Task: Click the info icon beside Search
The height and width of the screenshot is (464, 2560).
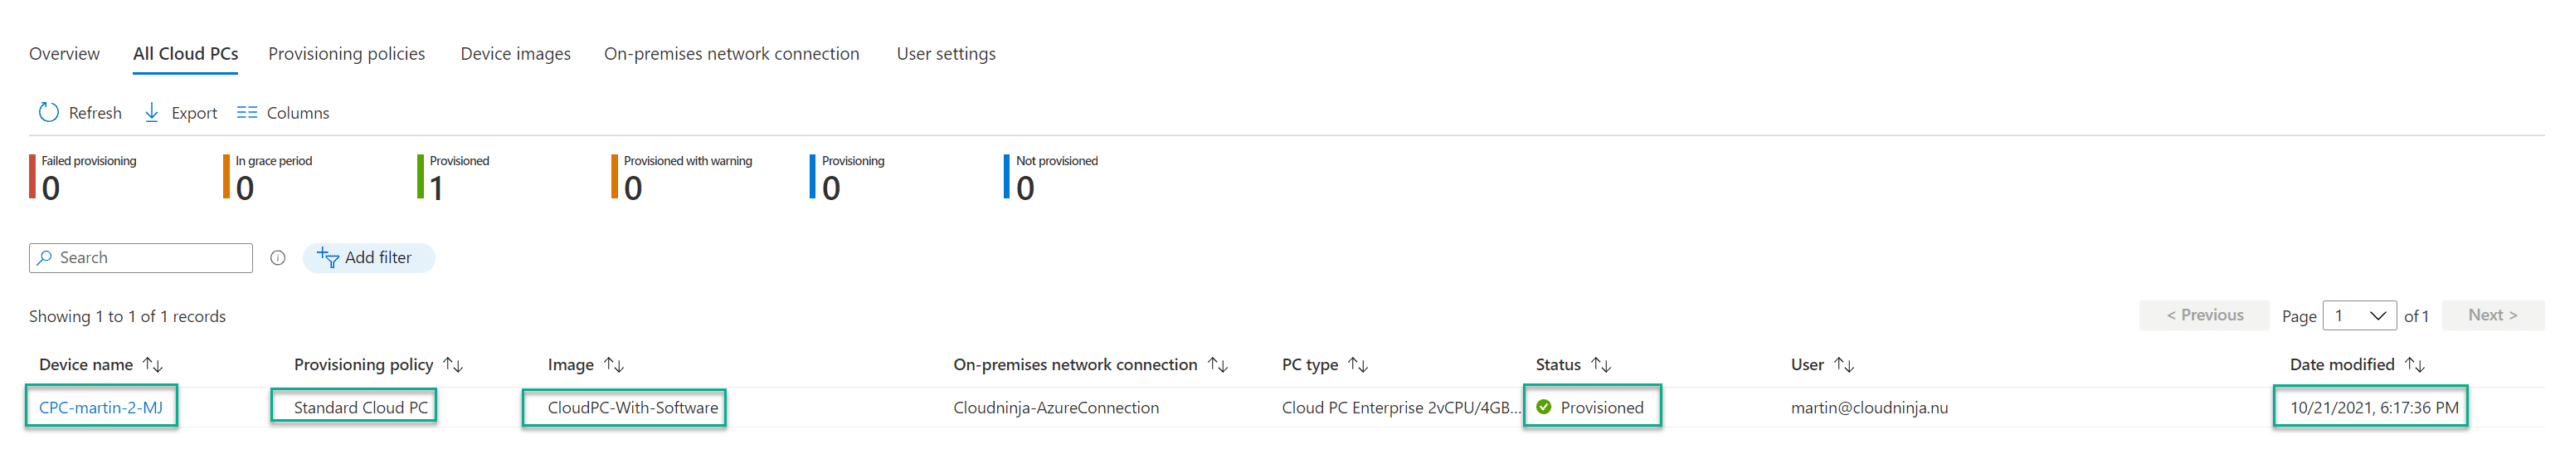Action: [x=278, y=258]
